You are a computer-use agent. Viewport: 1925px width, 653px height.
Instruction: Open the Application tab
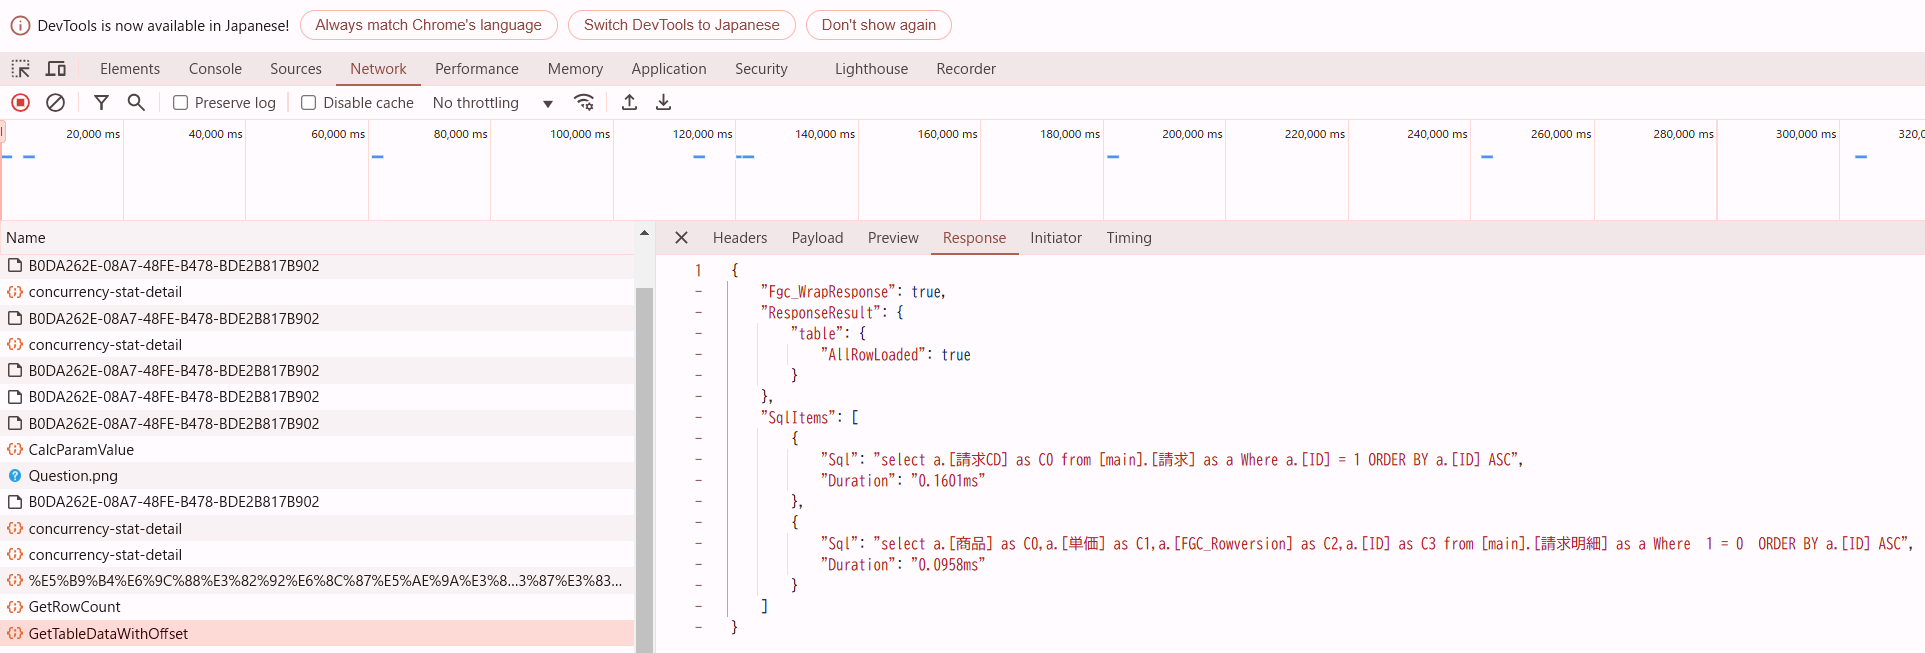669,69
